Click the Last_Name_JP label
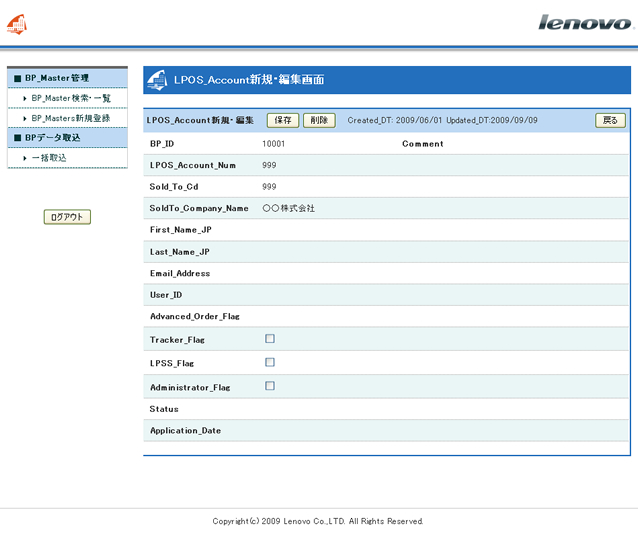 [x=179, y=252]
